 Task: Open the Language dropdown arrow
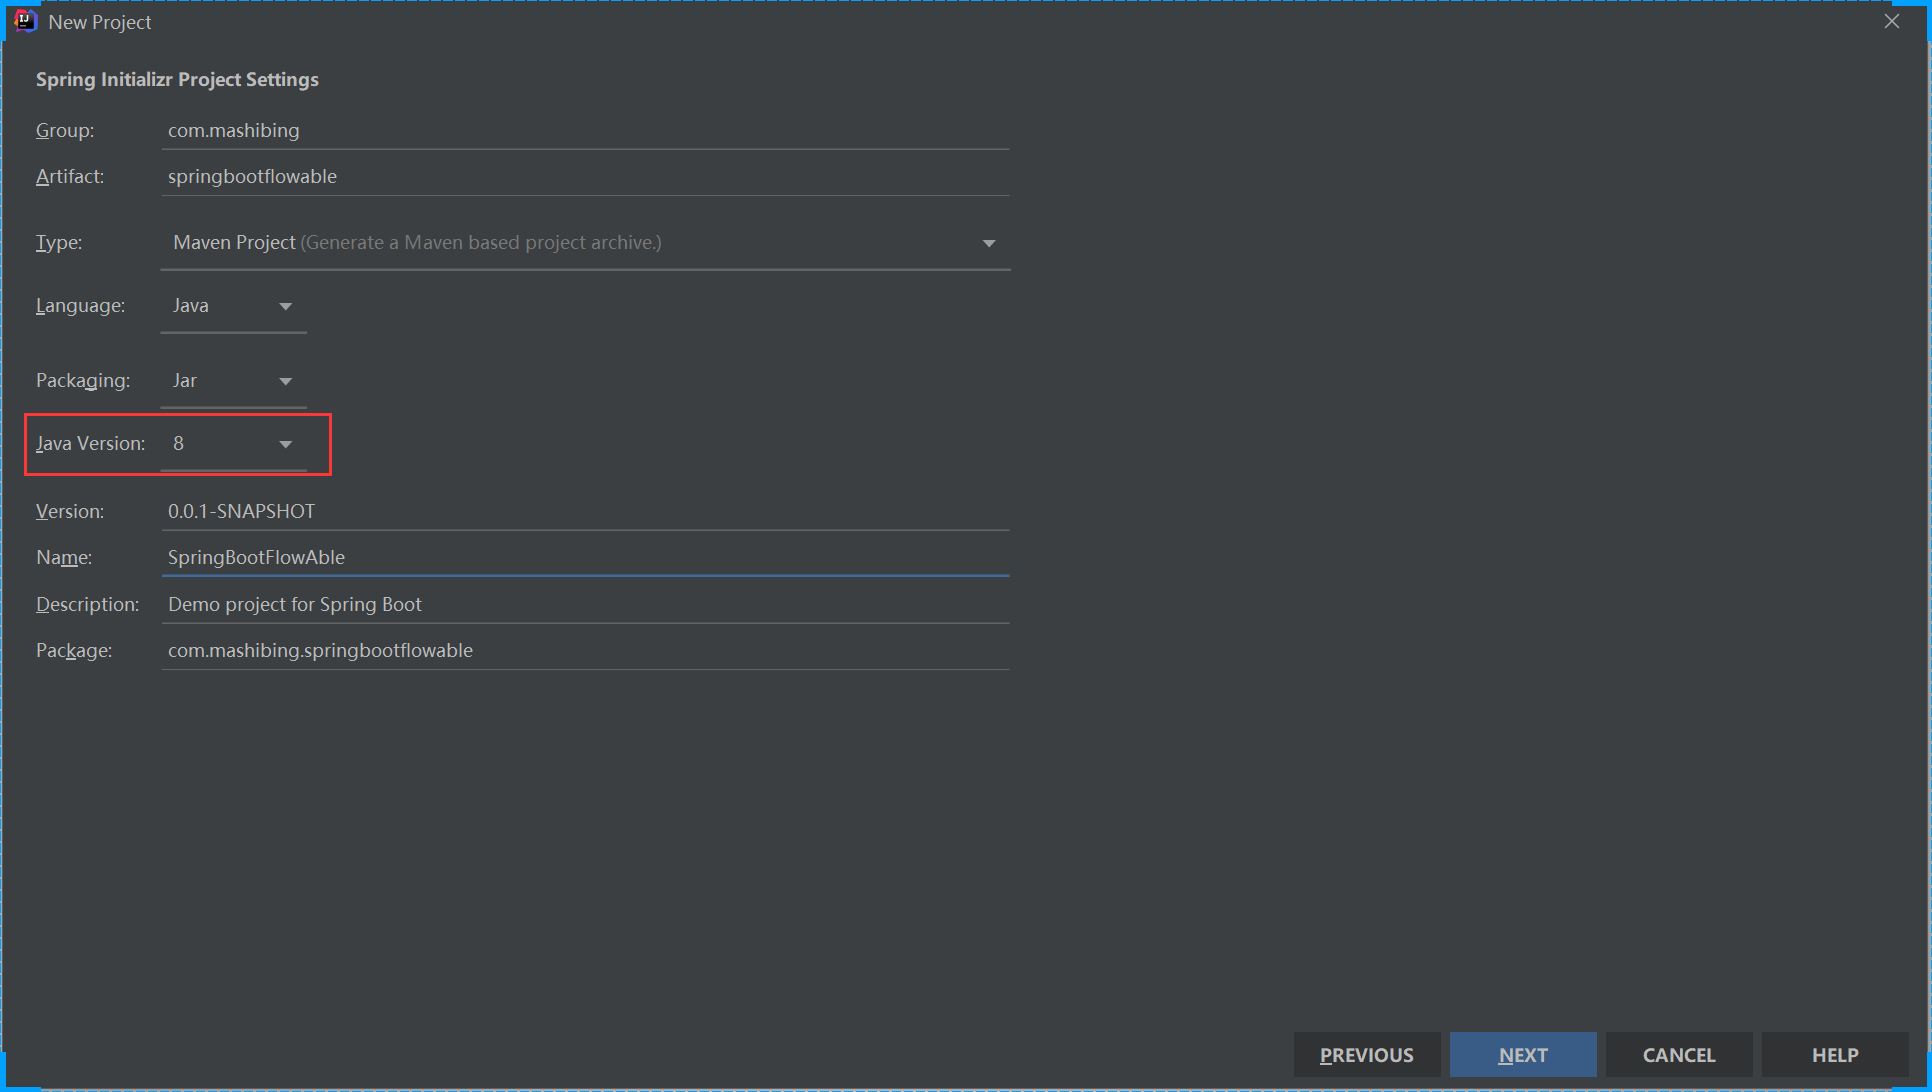coord(285,306)
